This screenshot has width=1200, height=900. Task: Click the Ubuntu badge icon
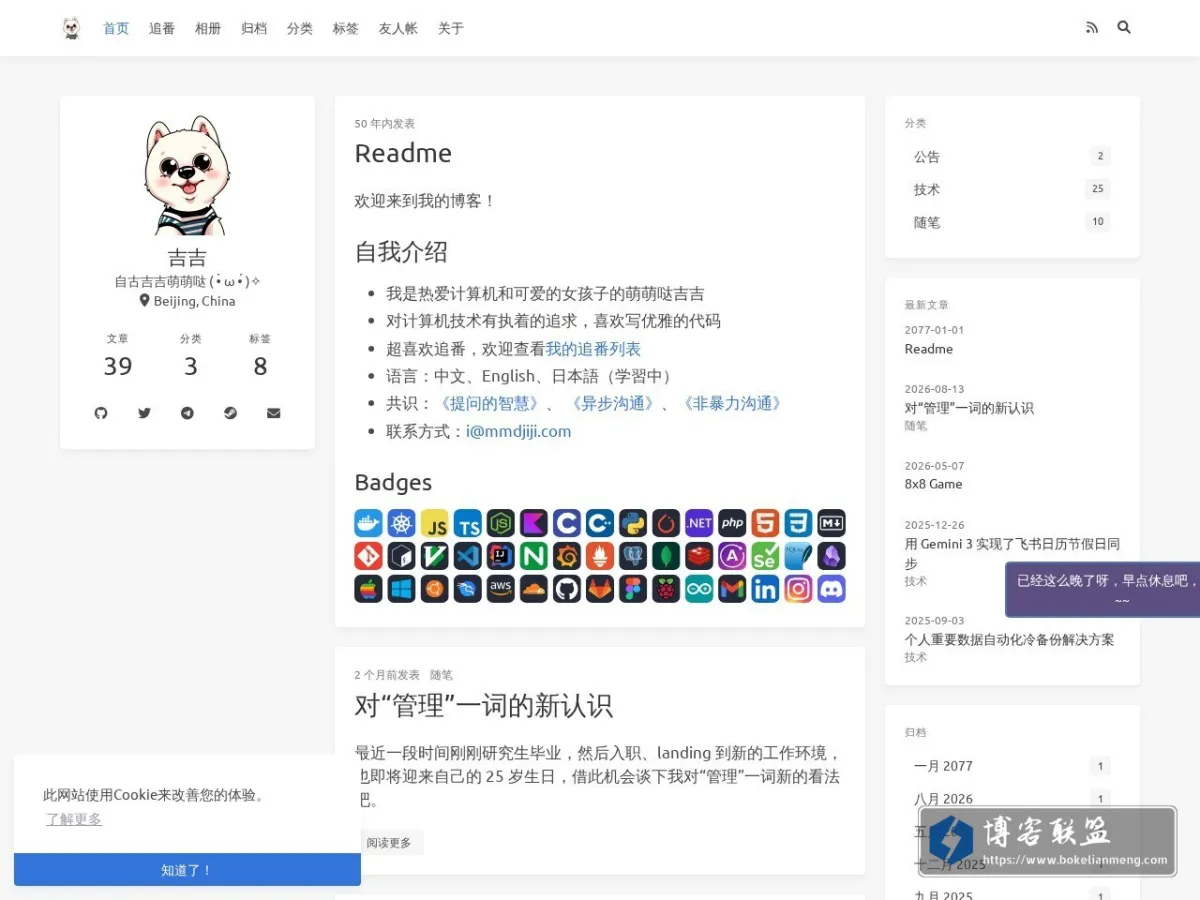(x=435, y=589)
